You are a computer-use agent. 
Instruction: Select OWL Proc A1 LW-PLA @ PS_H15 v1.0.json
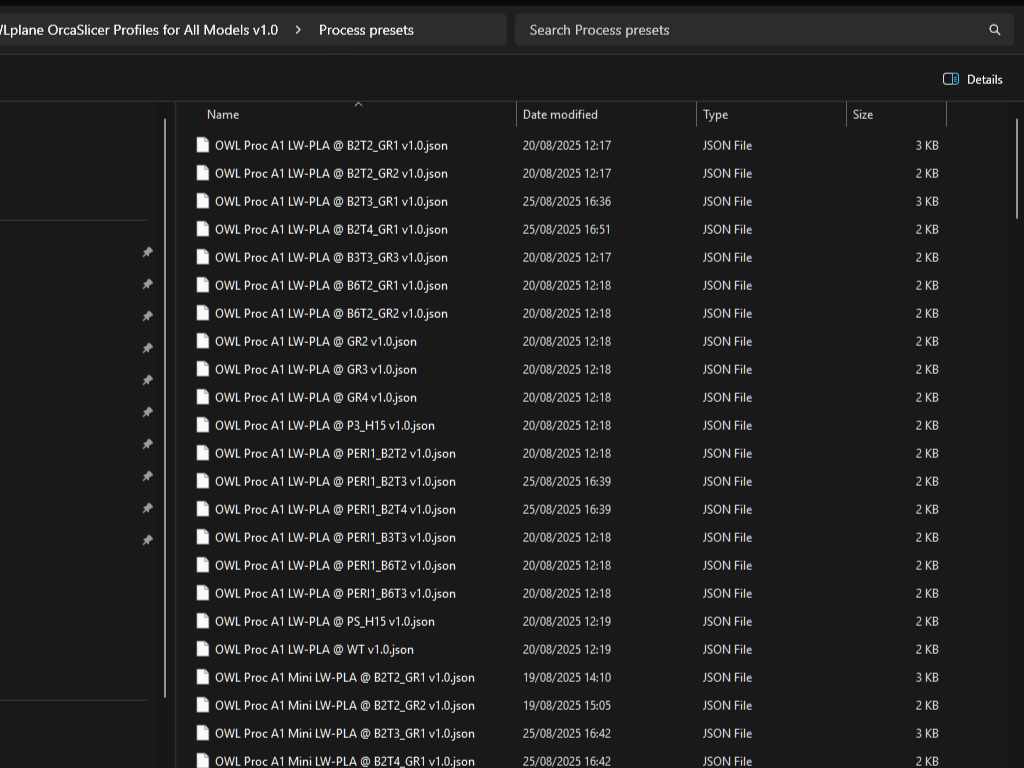[x=324, y=621]
